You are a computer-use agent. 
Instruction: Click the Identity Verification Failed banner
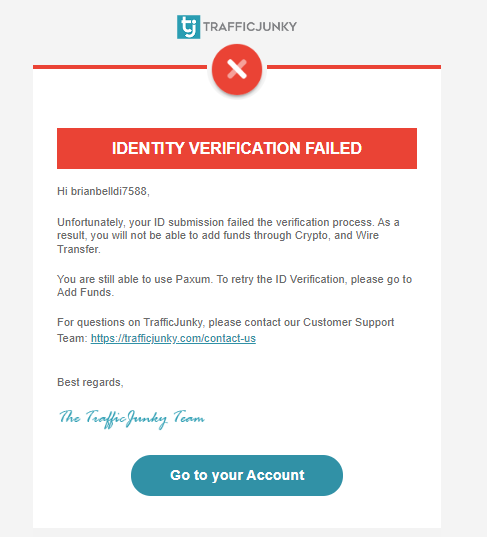[x=237, y=148]
